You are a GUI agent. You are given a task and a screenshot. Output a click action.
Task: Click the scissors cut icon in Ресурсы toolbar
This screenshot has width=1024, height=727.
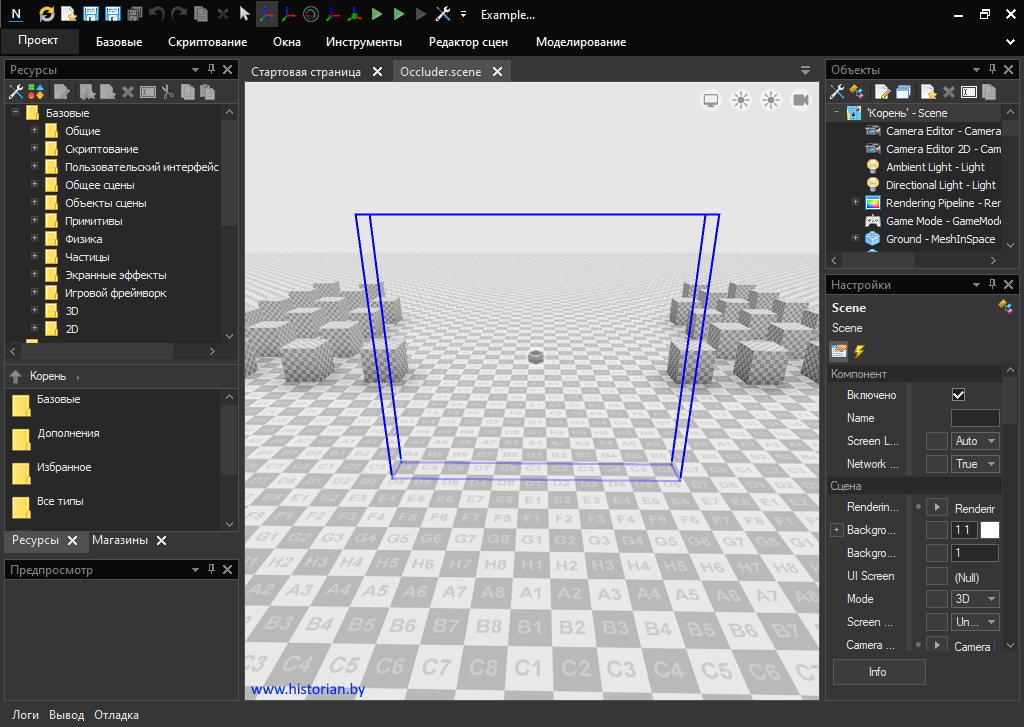pos(168,92)
